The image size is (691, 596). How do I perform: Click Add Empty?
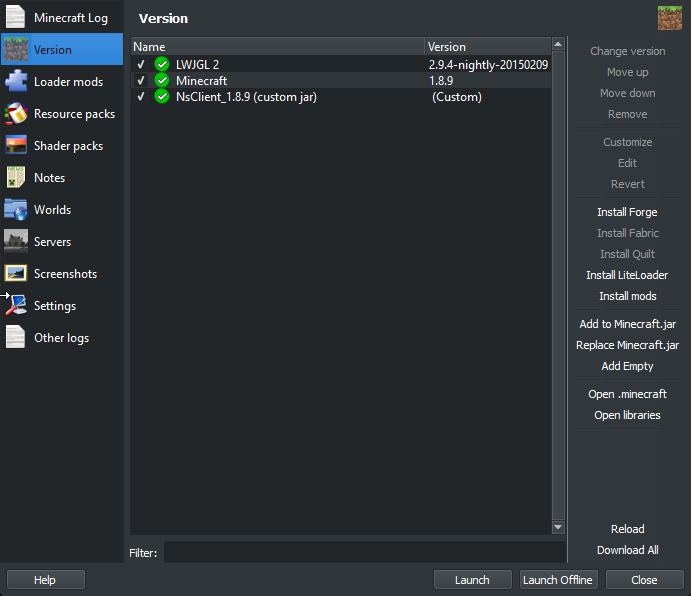coord(627,366)
